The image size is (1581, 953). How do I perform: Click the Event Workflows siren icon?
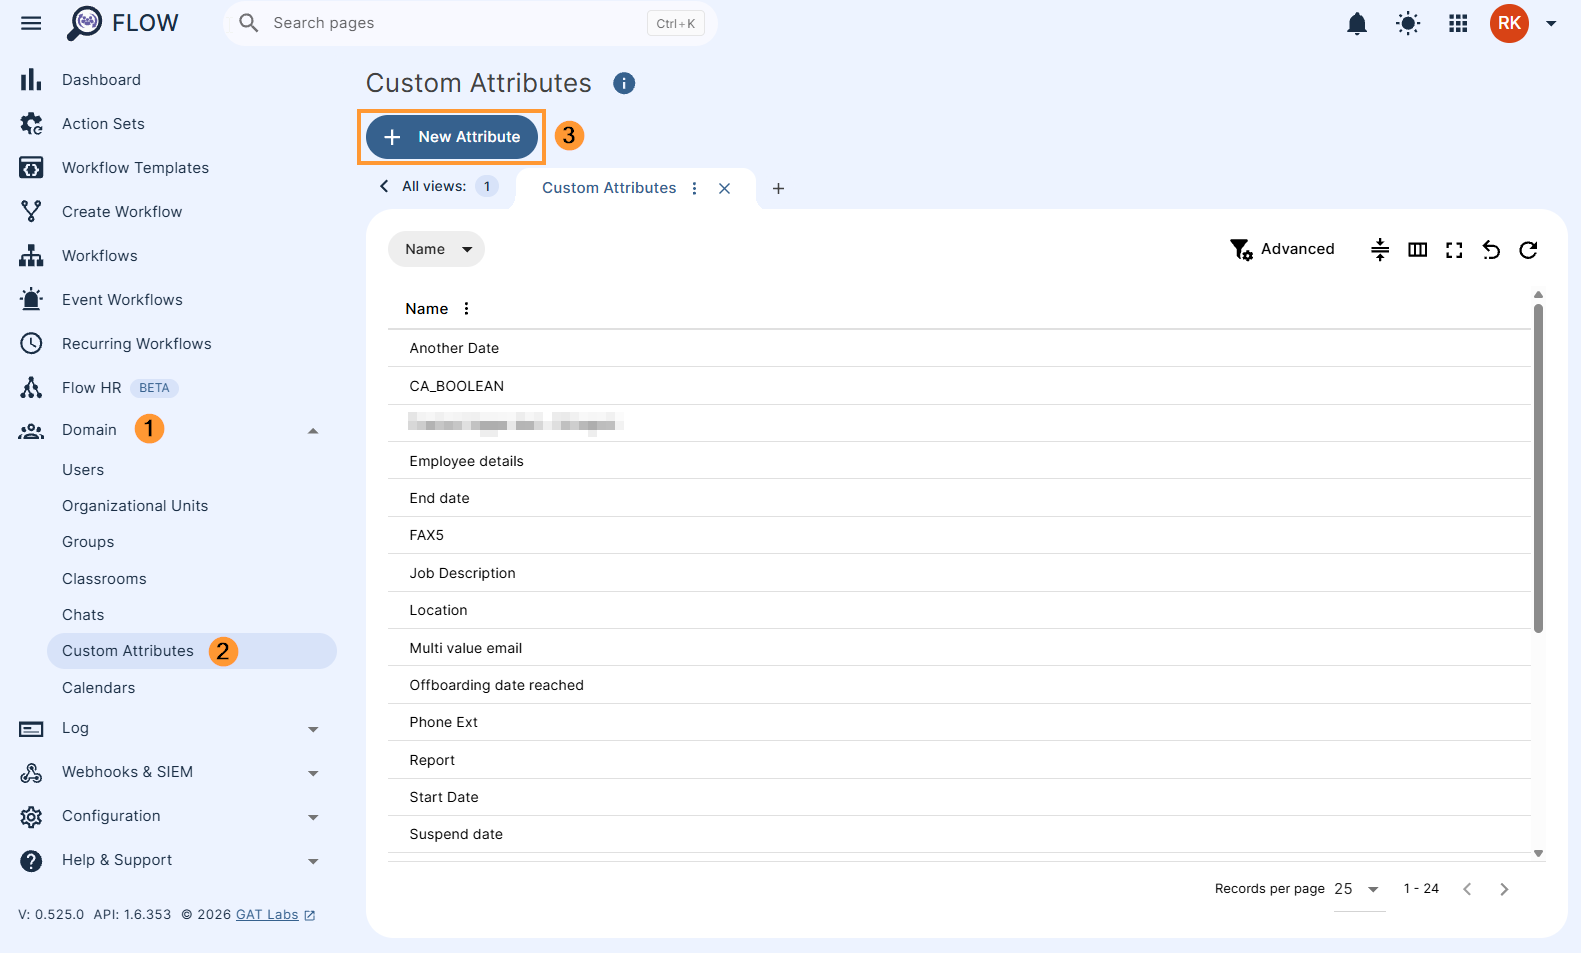tap(31, 299)
